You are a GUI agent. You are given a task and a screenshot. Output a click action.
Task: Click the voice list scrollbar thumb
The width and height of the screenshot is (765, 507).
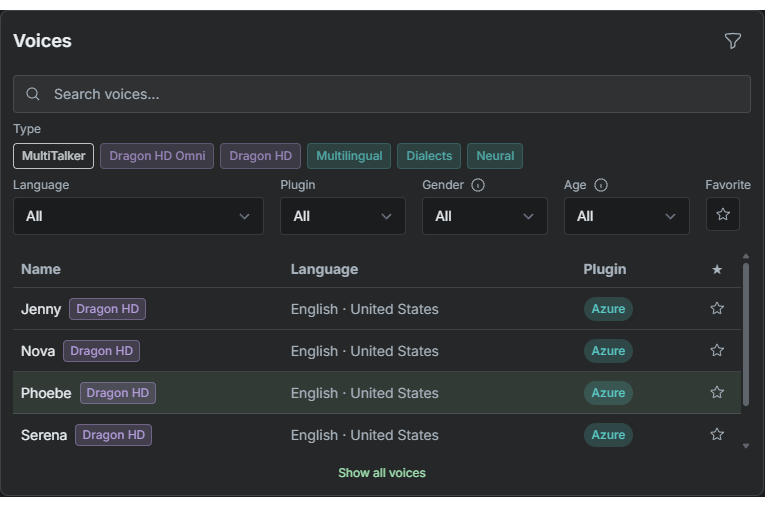pos(745,335)
